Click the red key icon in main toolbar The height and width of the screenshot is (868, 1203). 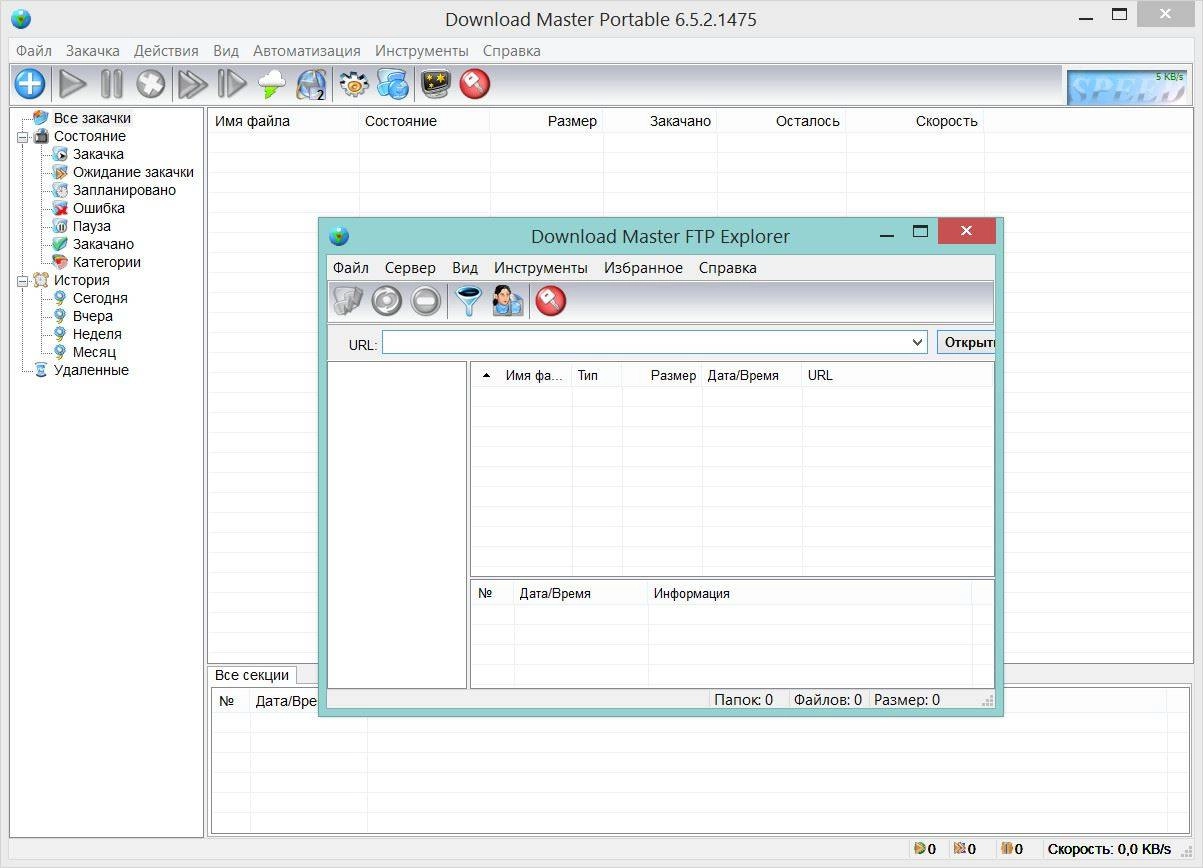click(x=474, y=84)
